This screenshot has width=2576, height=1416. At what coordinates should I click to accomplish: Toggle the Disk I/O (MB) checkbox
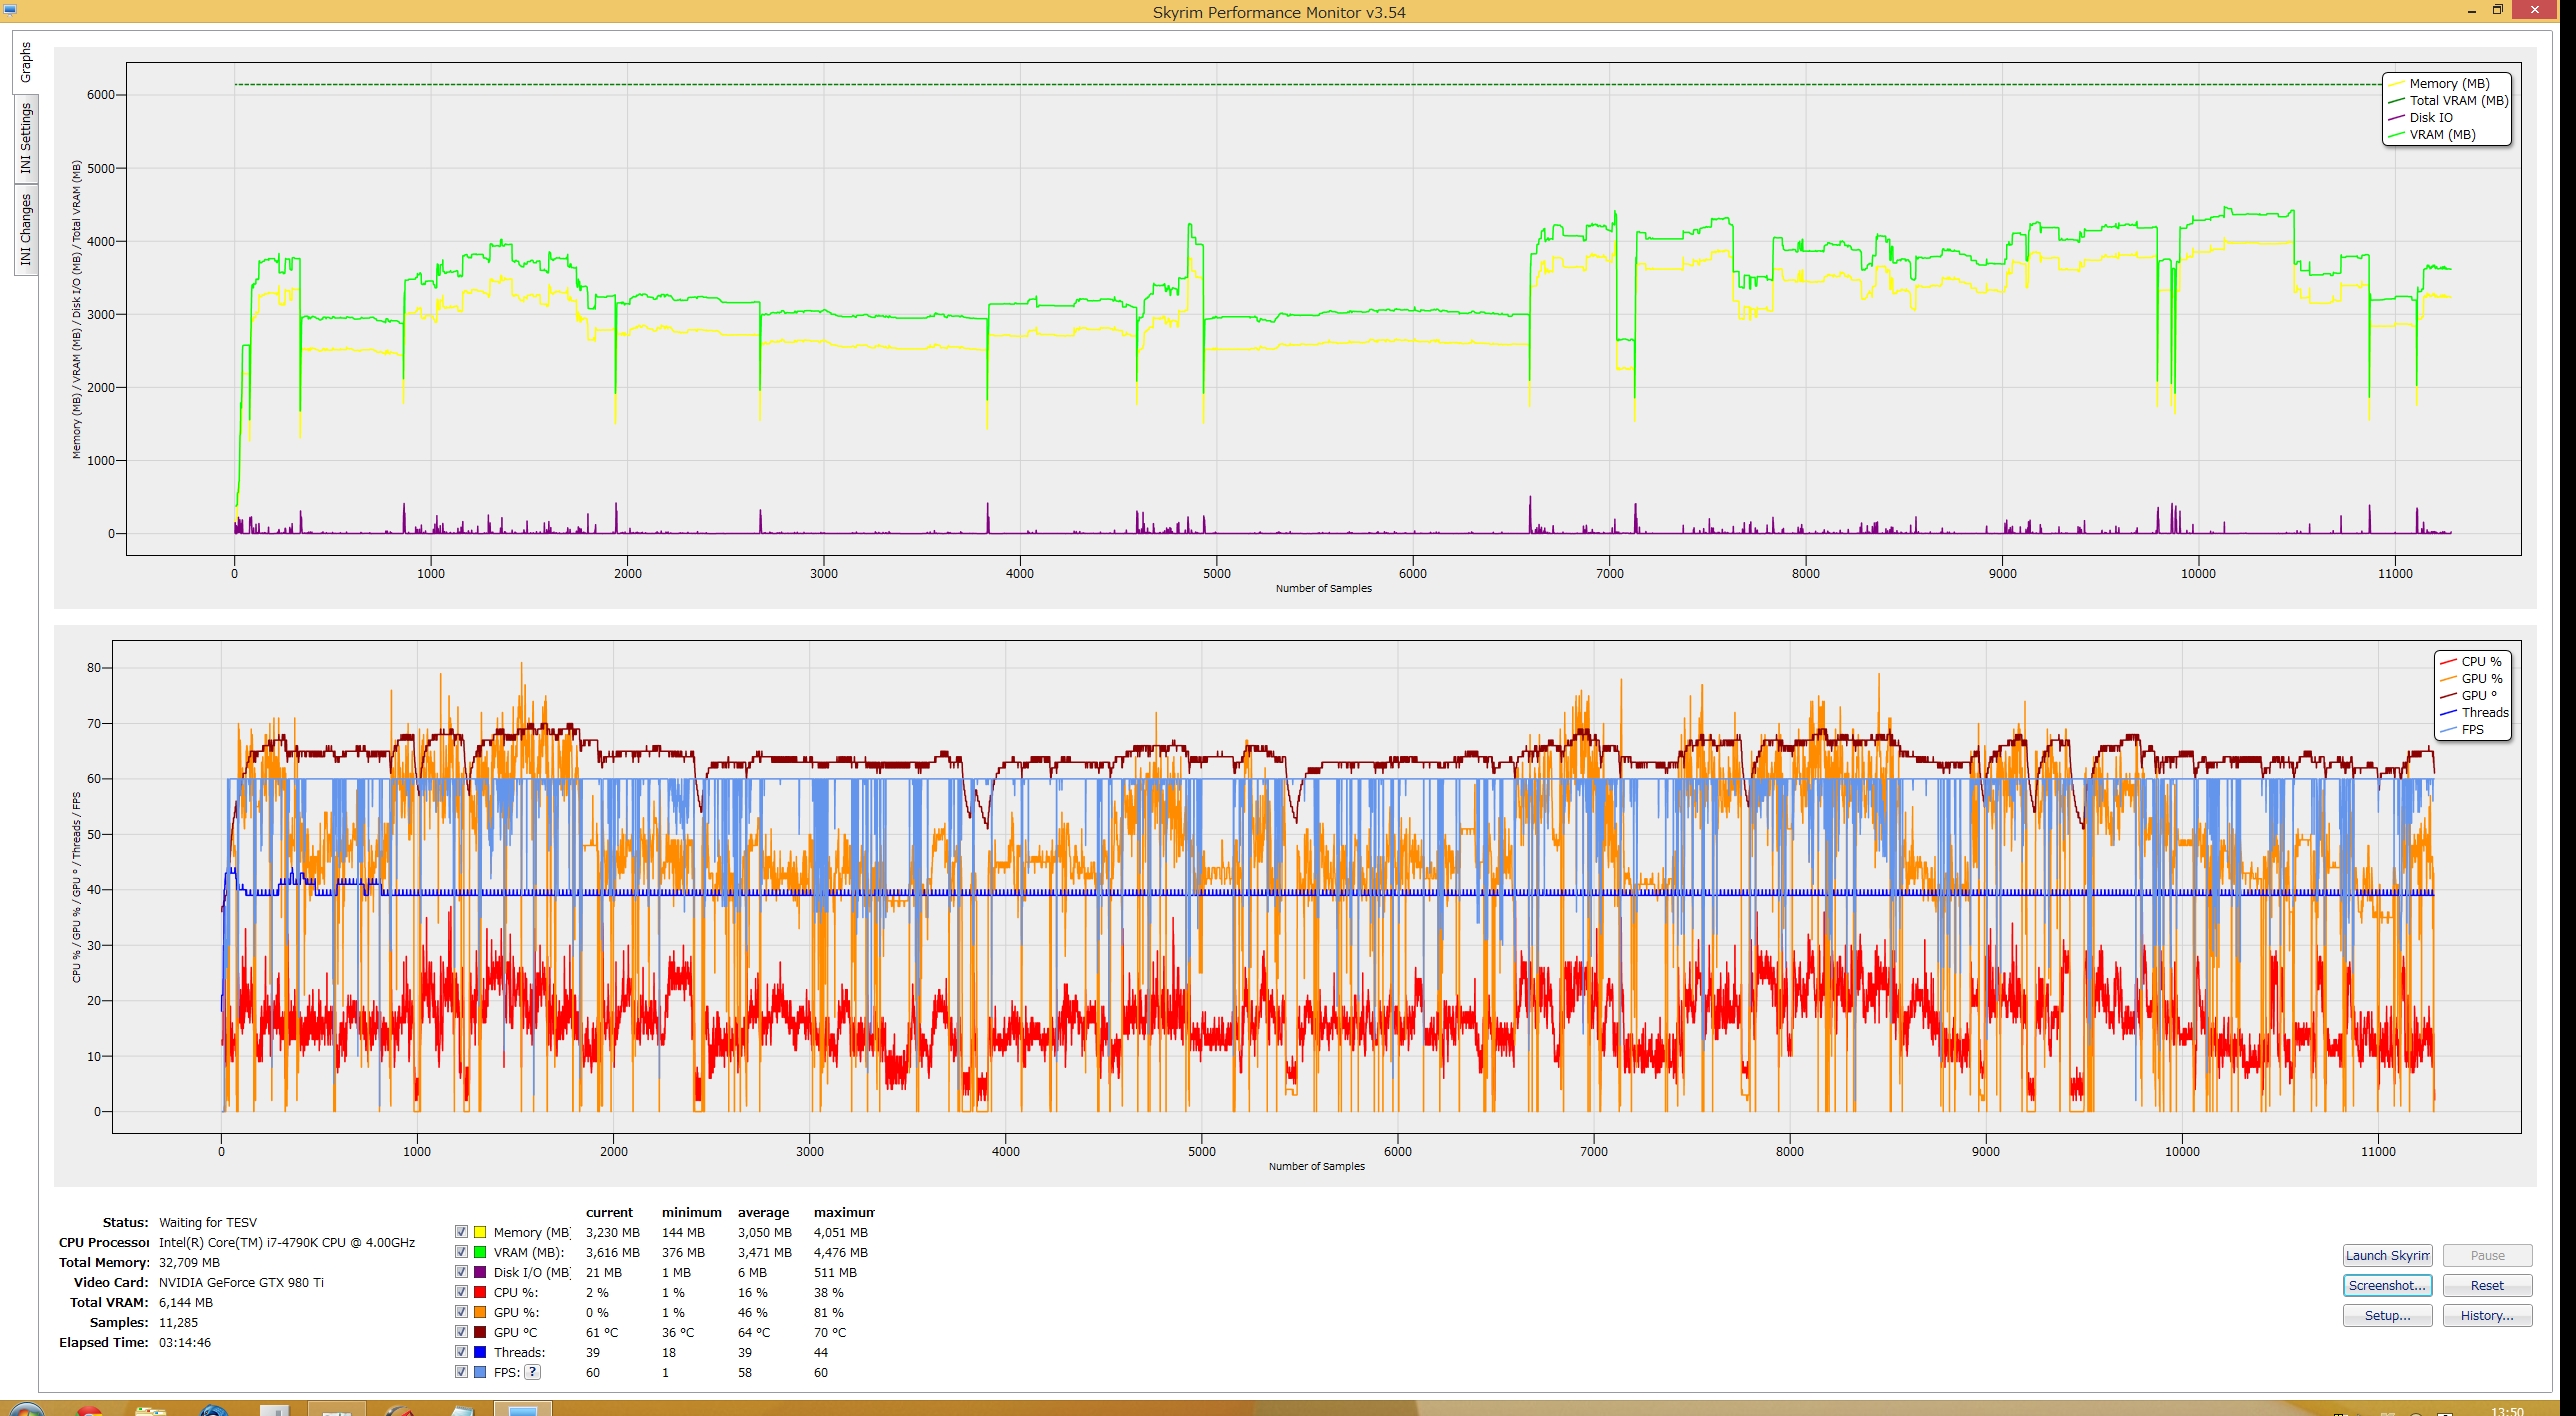[x=461, y=1272]
